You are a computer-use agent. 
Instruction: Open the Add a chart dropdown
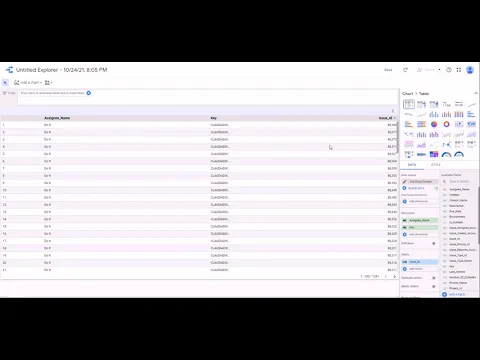(x=28, y=82)
